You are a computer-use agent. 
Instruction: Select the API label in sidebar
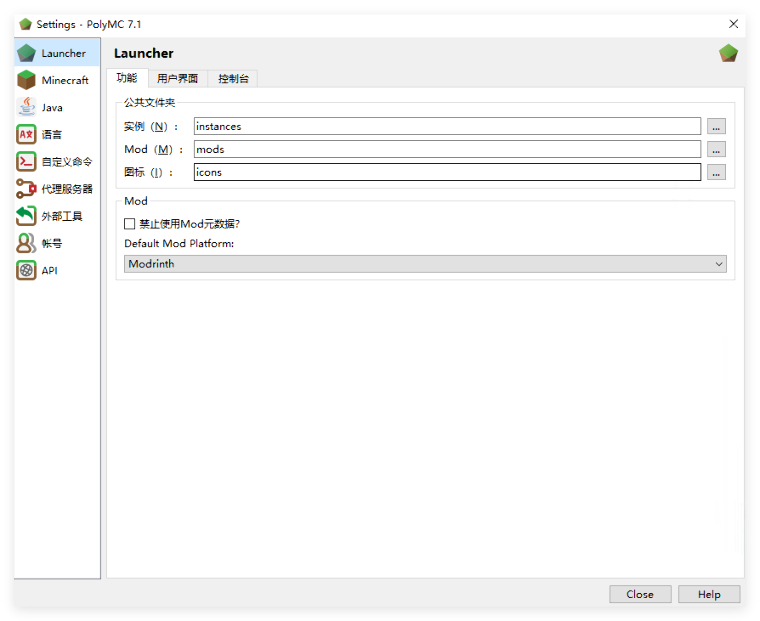[49, 270]
